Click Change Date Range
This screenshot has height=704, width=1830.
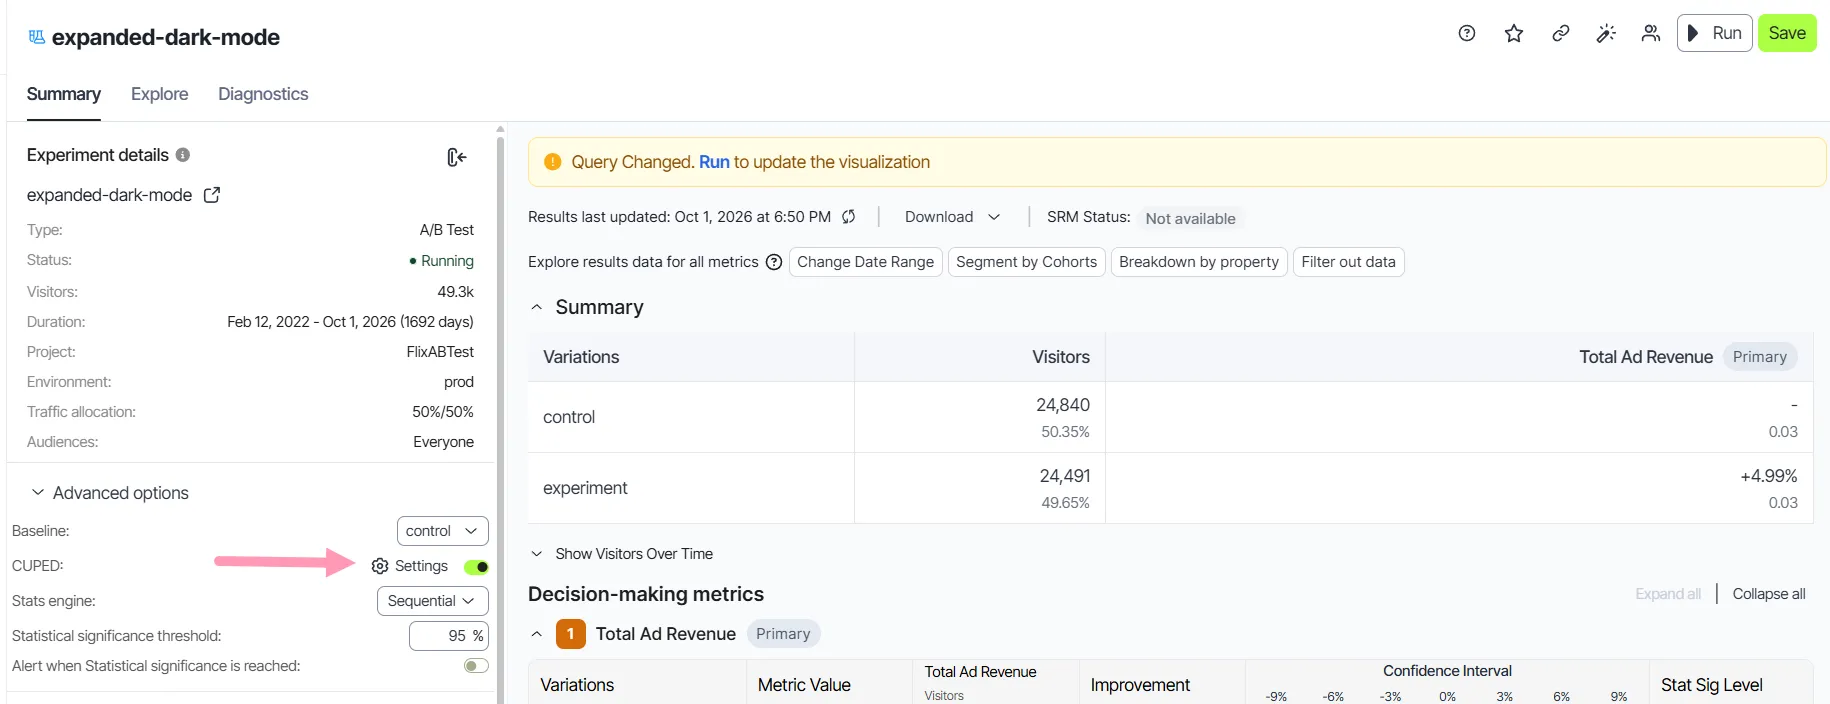click(x=865, y=262)
